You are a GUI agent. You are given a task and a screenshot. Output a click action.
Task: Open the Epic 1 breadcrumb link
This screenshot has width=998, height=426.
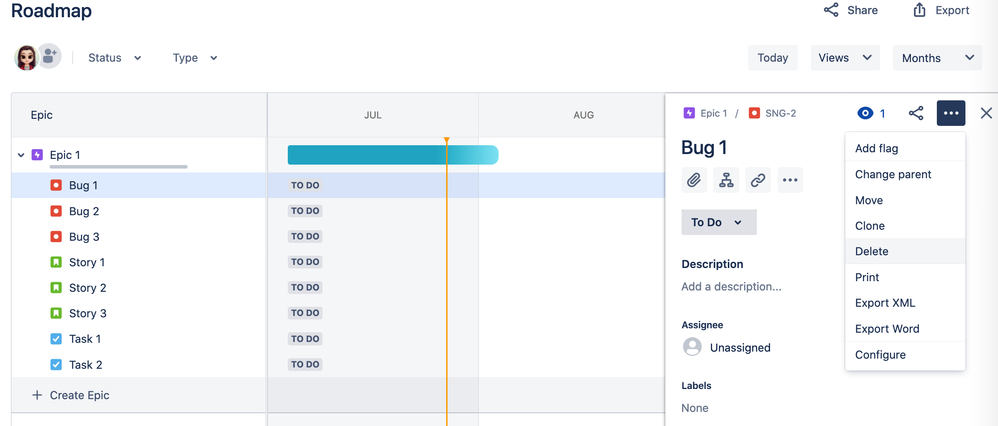coord(713,113)
